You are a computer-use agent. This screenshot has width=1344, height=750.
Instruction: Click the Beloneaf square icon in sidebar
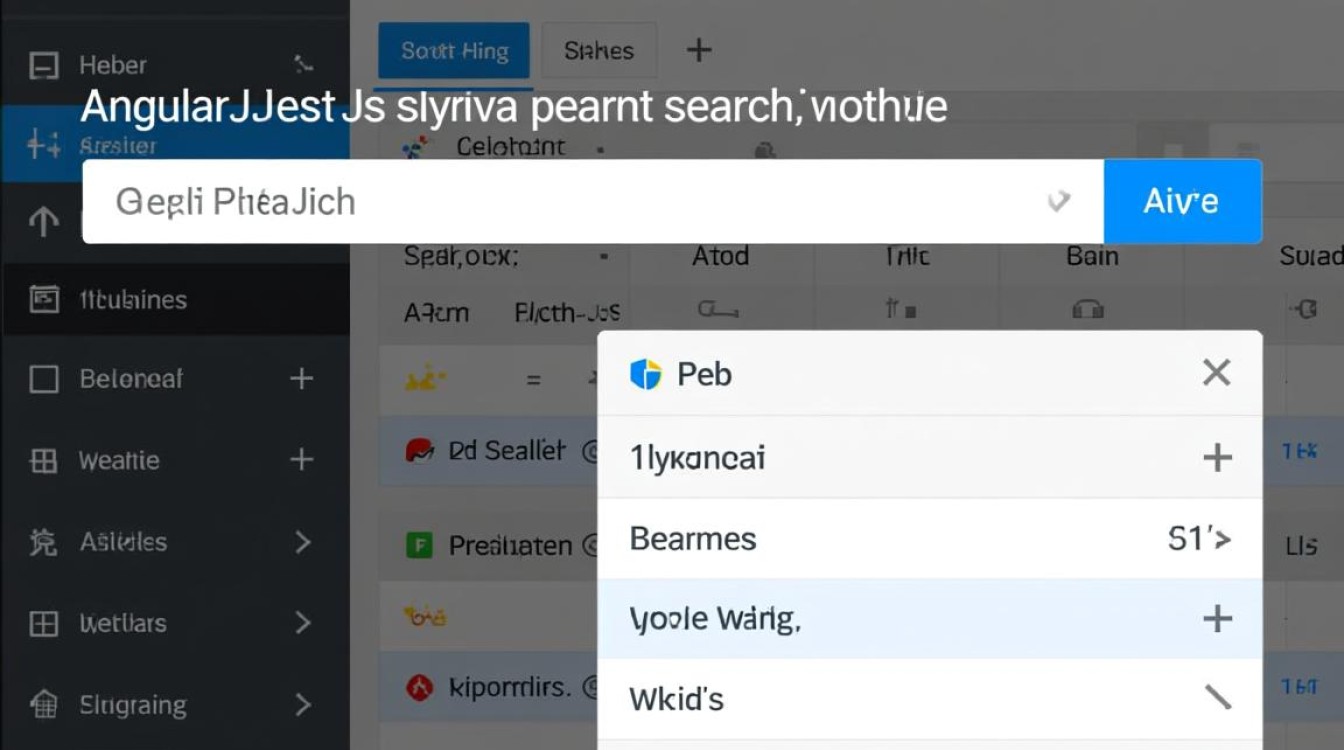click(x=44, y=379)
